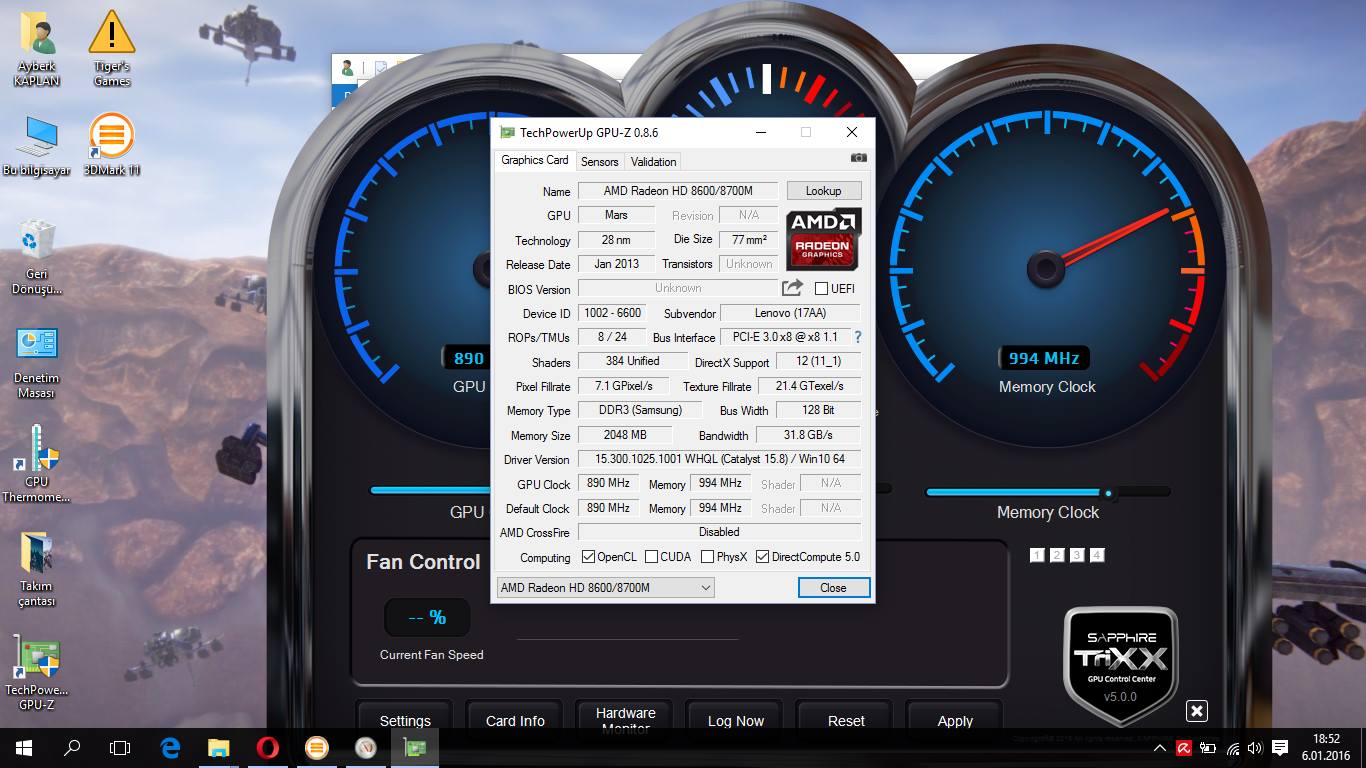Toggle the DirectCompute 5.0 checkbox
This screenshot has width=1366, height=768.
pyautogui.click(x=762, y=557)
